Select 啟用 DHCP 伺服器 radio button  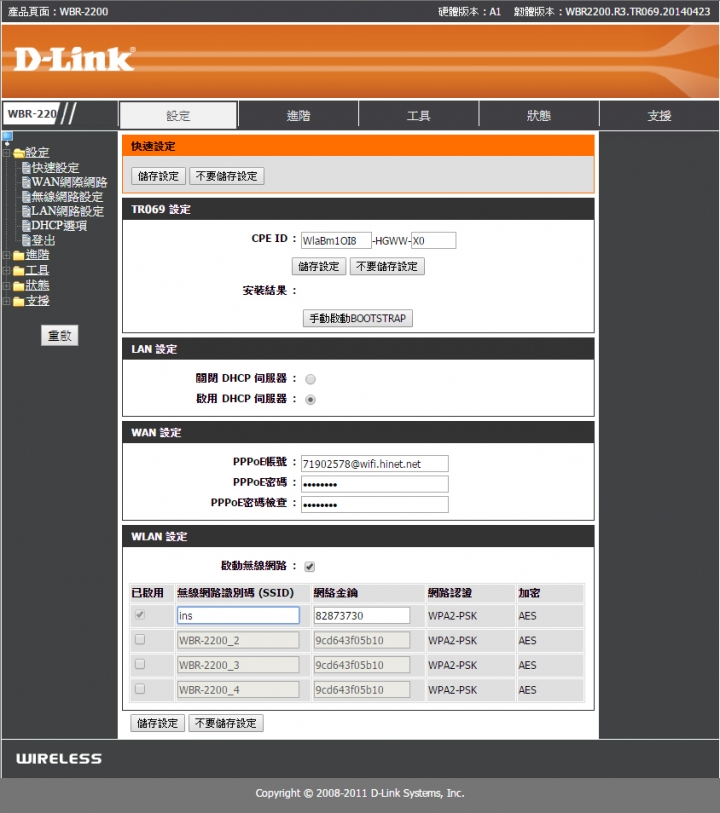[310, 399]
